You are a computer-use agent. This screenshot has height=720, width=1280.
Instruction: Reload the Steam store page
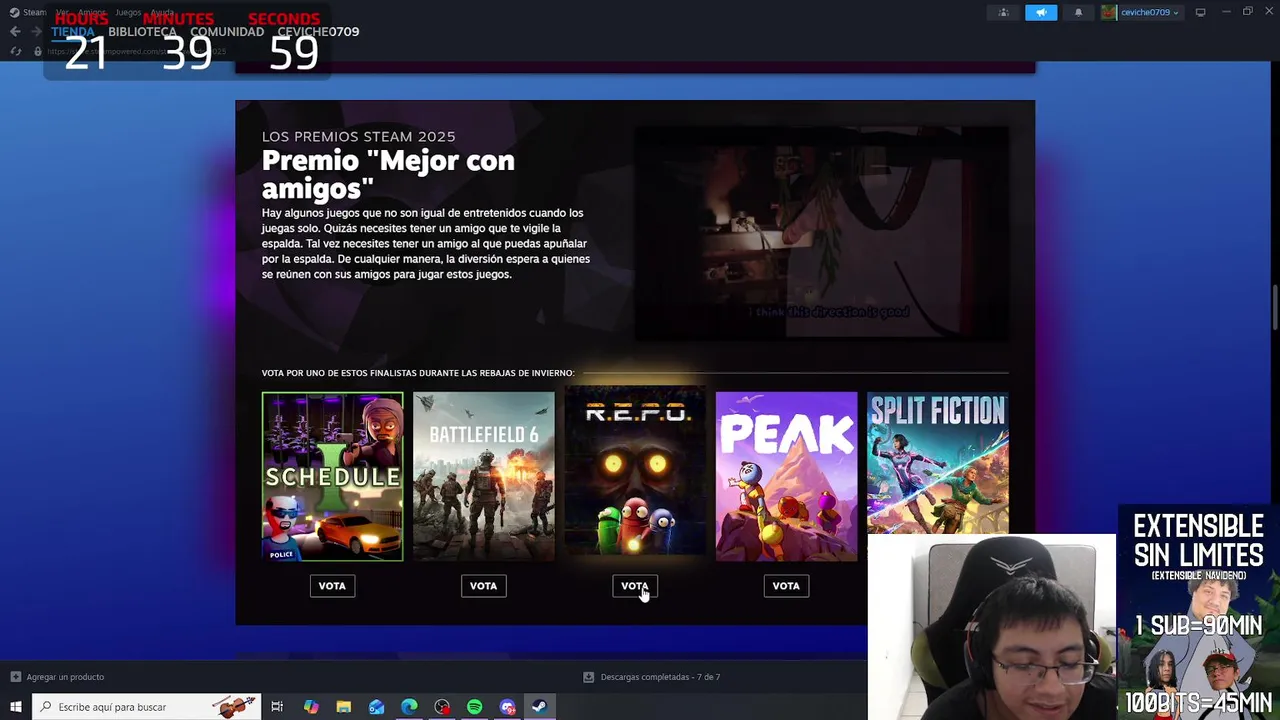tap(16, 51)
